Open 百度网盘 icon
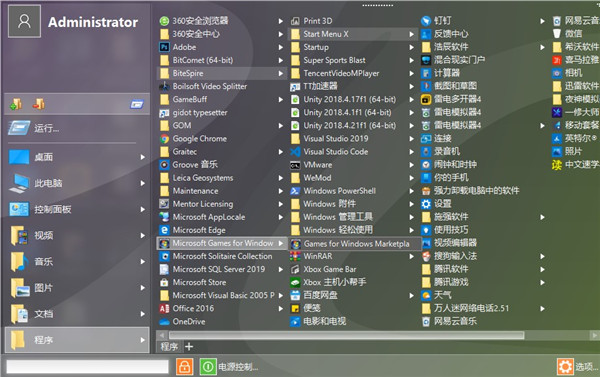The image size is (600, 377). tap(295, 295)
